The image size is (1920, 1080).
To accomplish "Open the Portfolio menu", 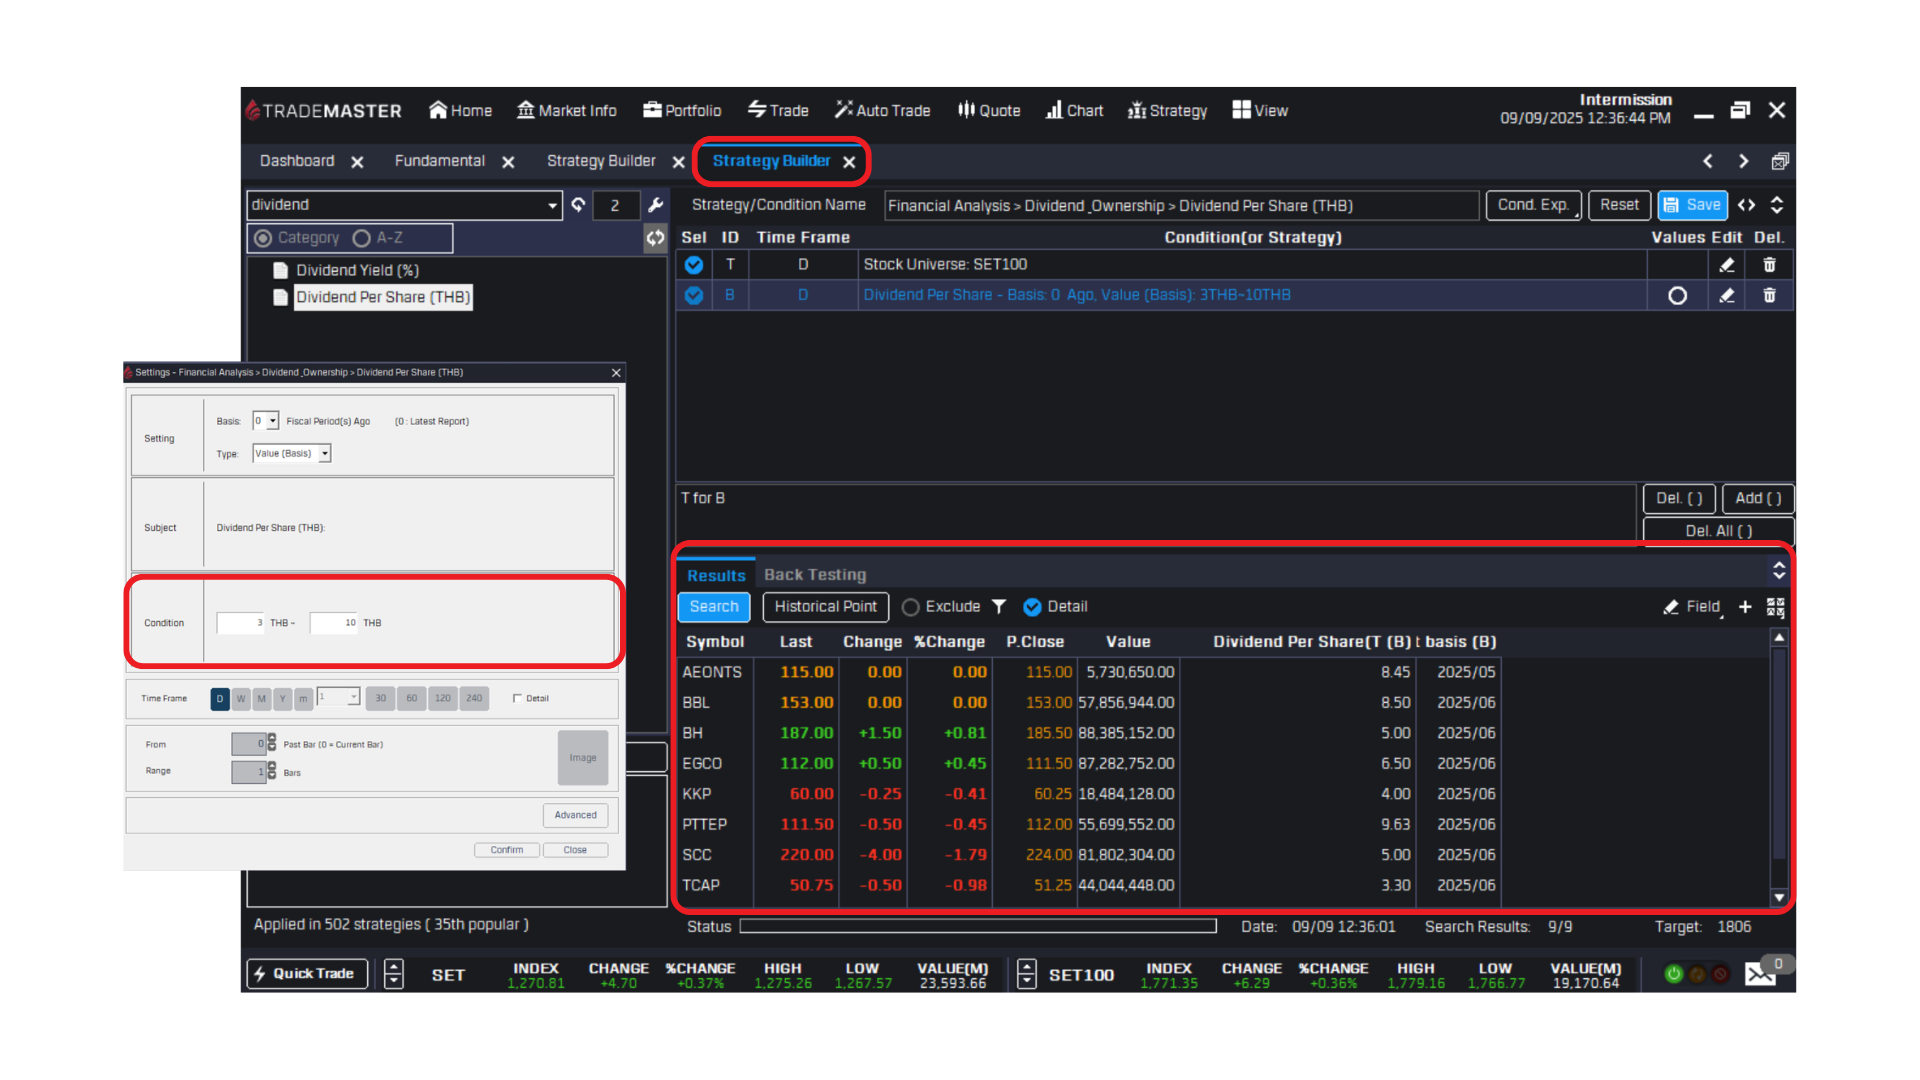I will 682,111.
